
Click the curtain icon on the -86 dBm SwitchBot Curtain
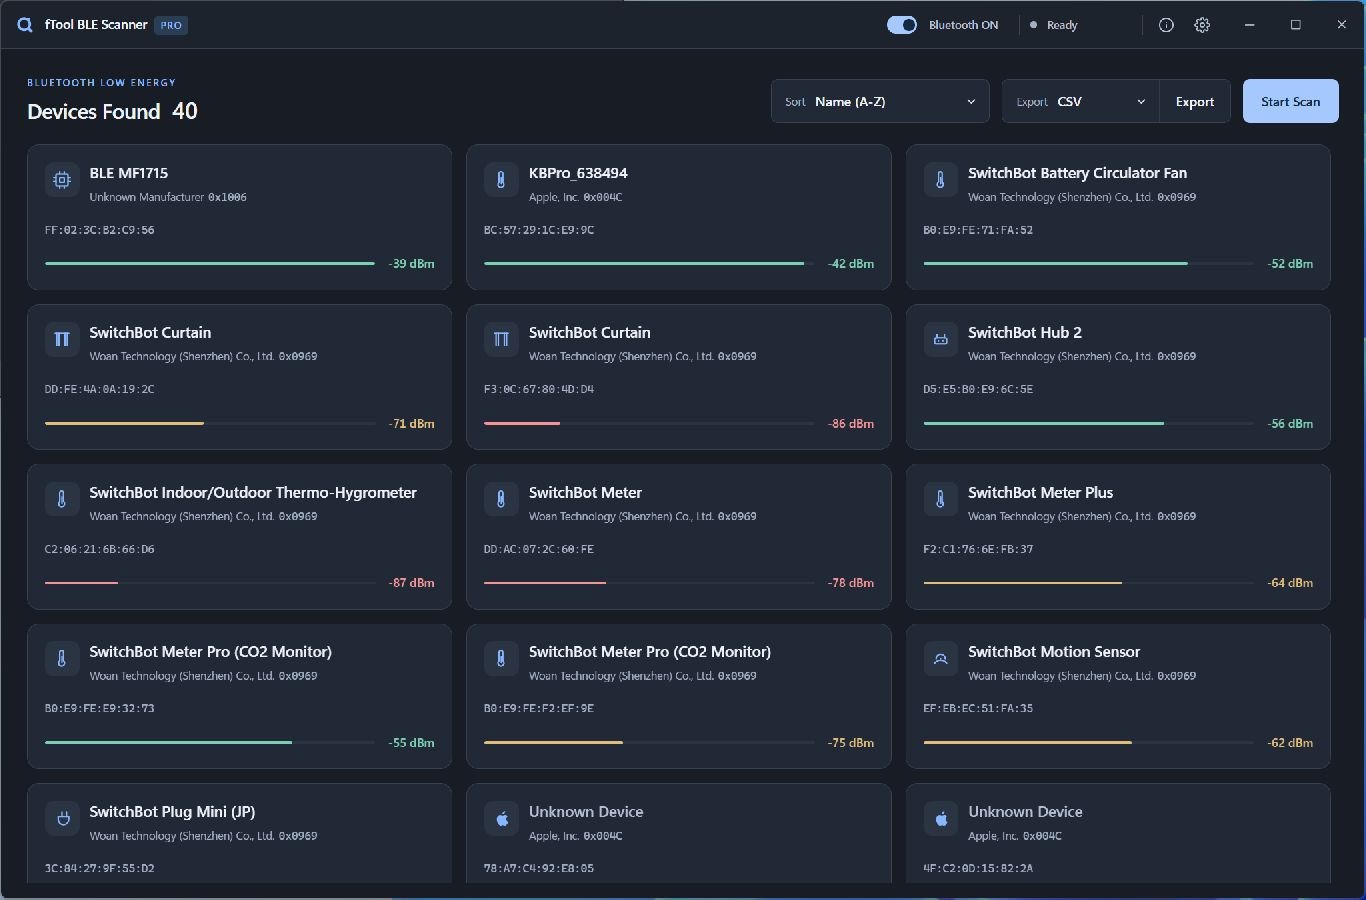pos(501,340)
